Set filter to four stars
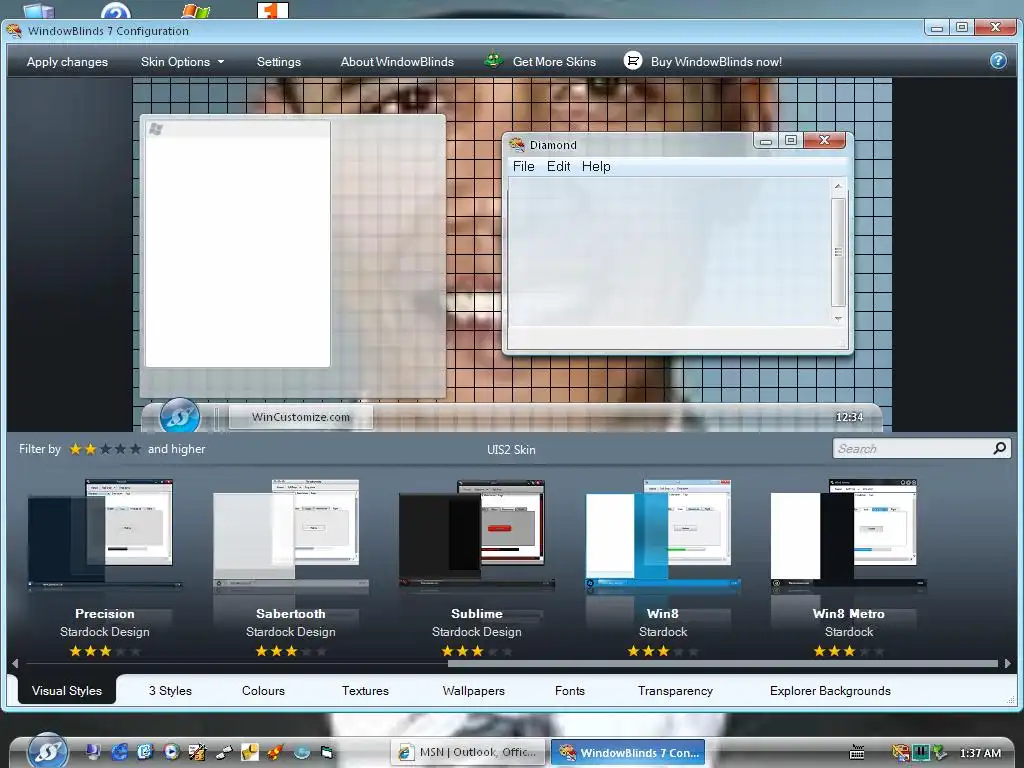Screen dimensions: 1024x768 (x=120, y=449)
